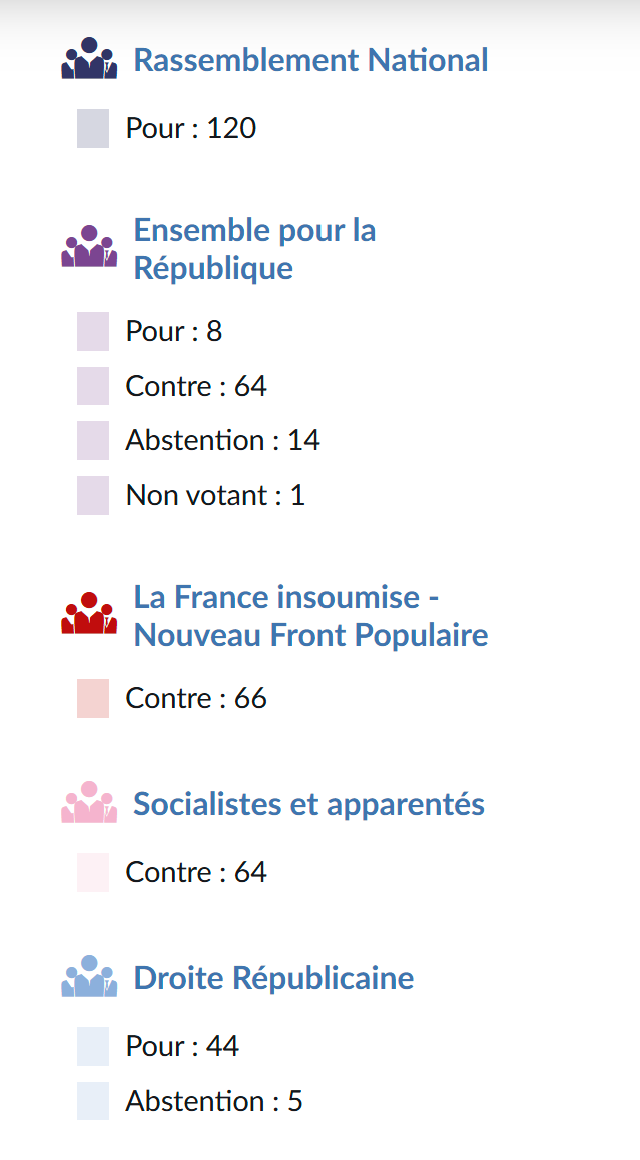Viewport: 640px width, 1160px height.
Task: Click the pink Socialistes et apparentés icon
Action: 90,802
